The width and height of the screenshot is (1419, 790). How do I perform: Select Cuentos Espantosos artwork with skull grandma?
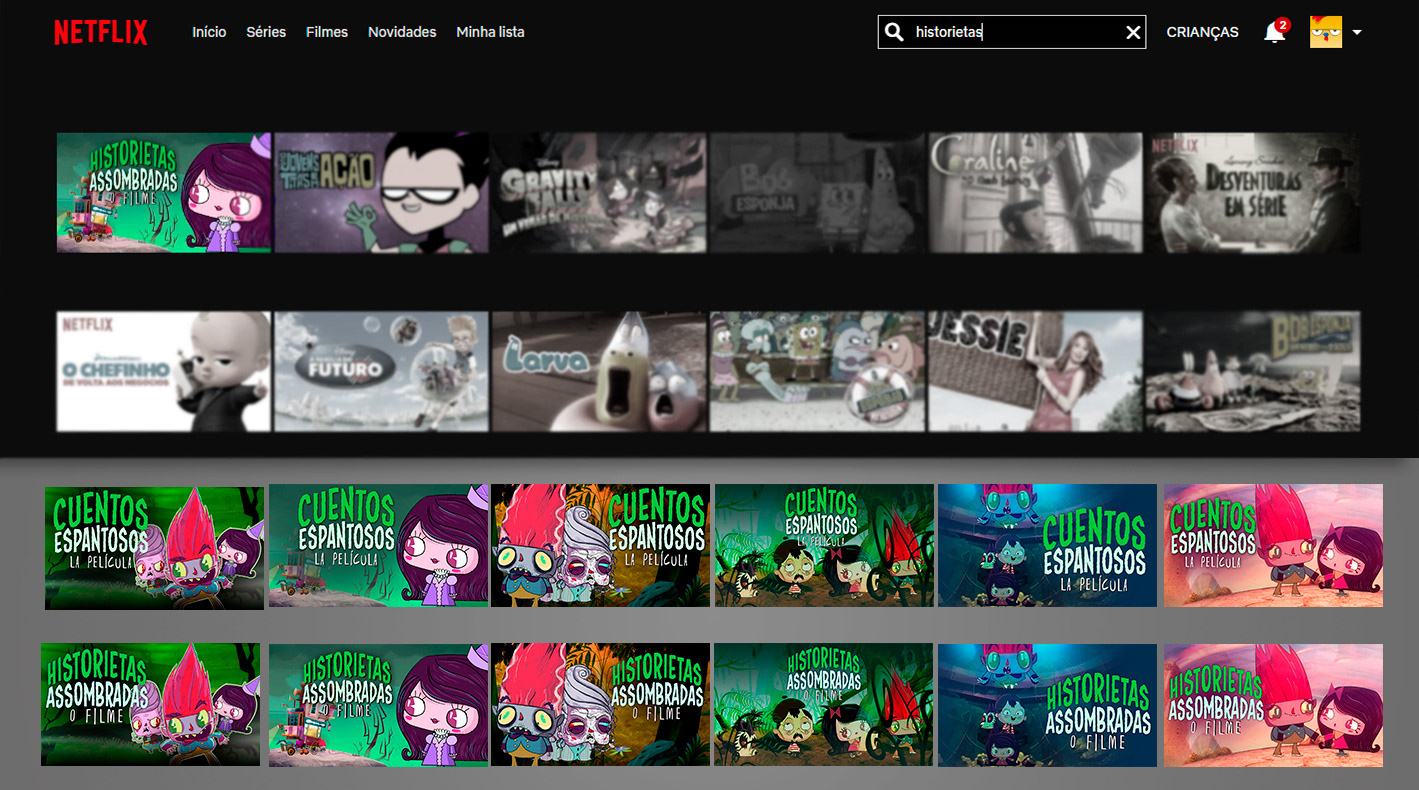coord(601,546)
